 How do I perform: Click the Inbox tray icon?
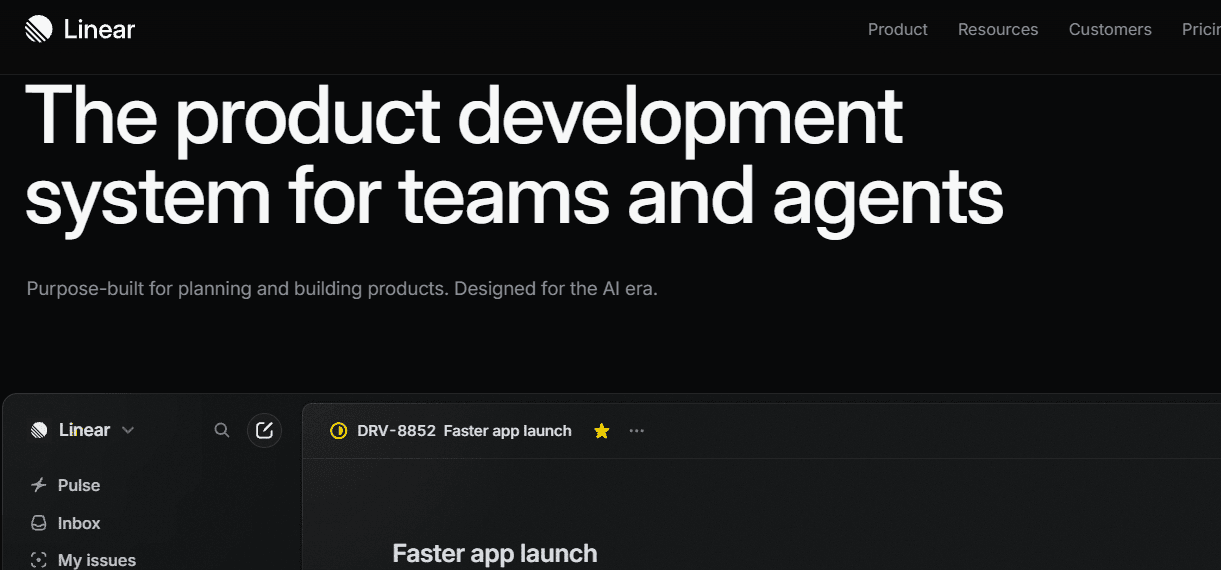click(x=39, y=523)
